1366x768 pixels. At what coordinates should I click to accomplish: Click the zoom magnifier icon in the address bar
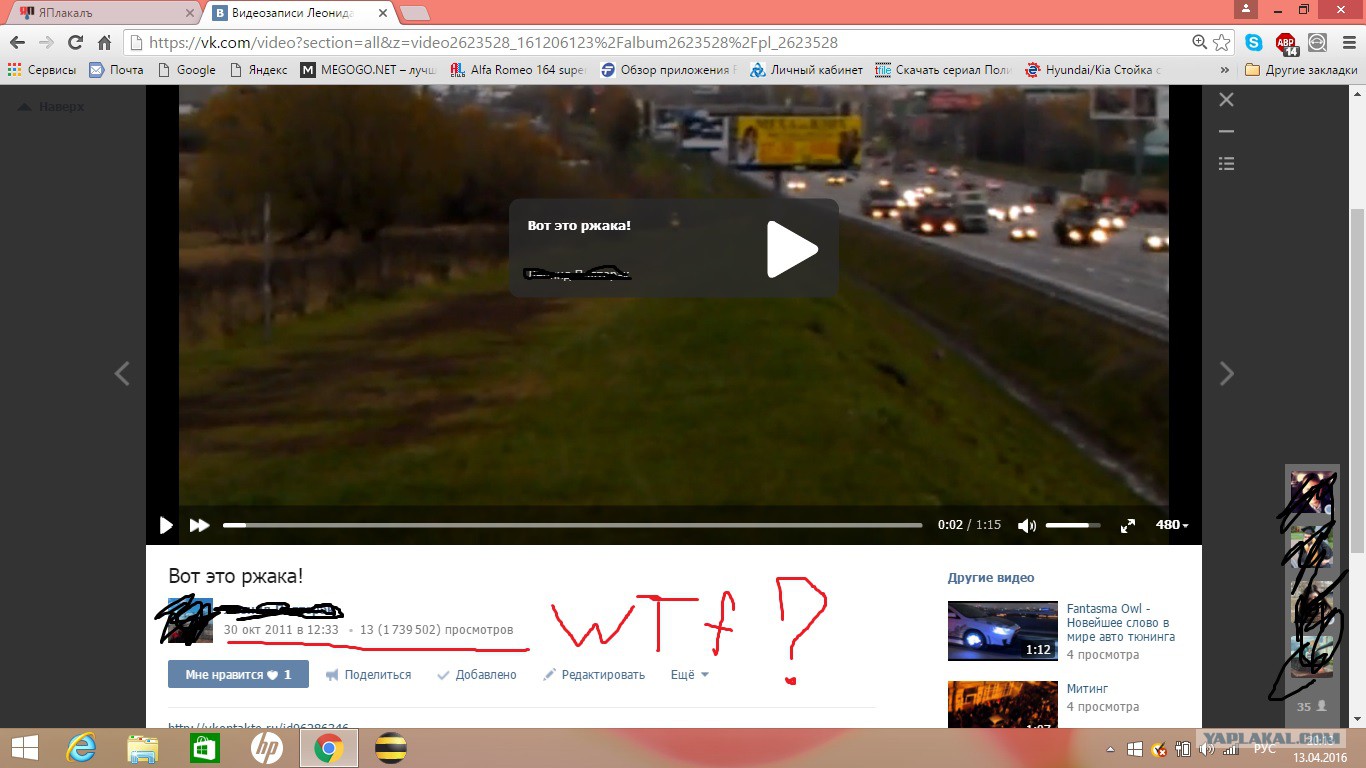tap(1199, 43)
